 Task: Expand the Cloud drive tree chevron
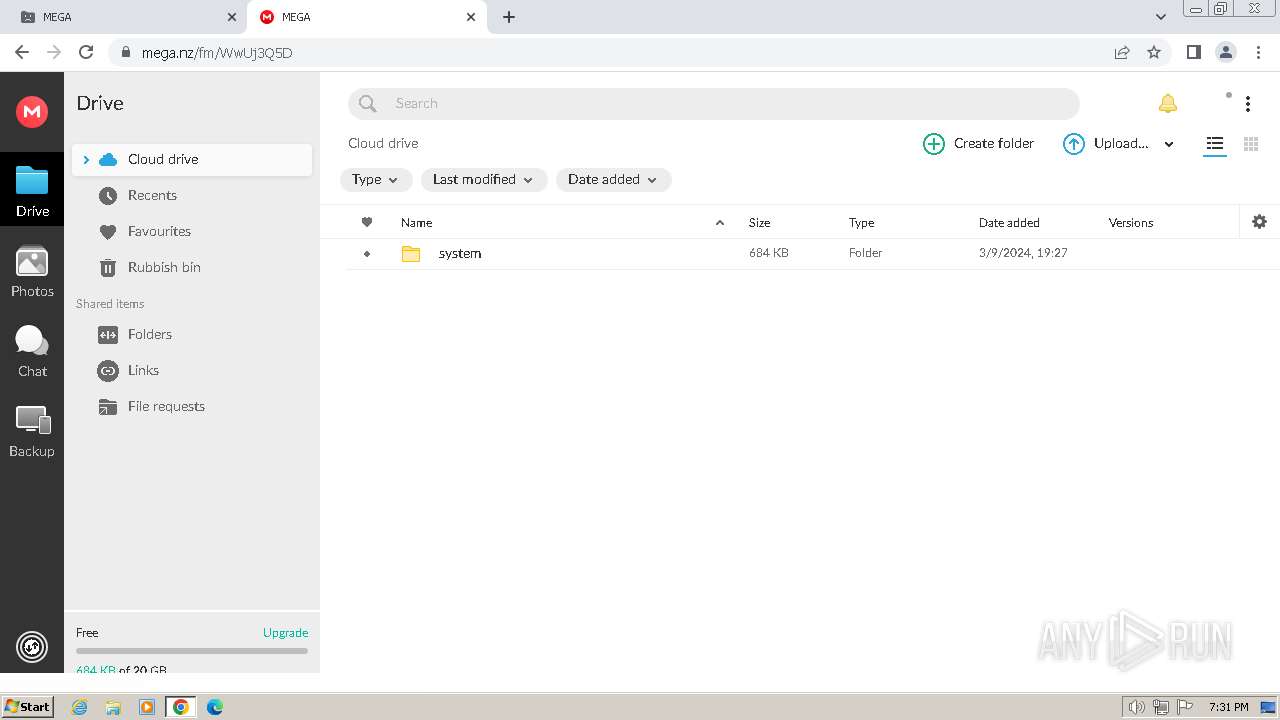pyautogui.click(x=86, y=159)
